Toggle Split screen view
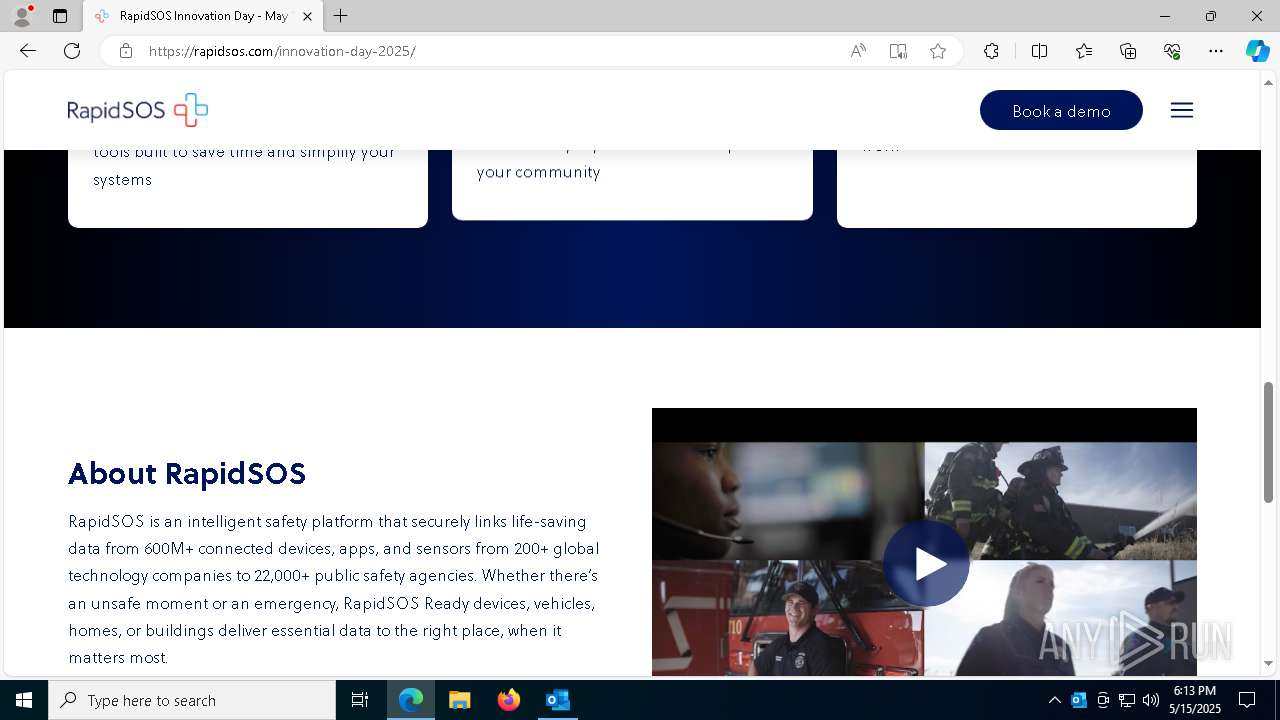This screenshot has height=720, width=1280. [1039, 51]
